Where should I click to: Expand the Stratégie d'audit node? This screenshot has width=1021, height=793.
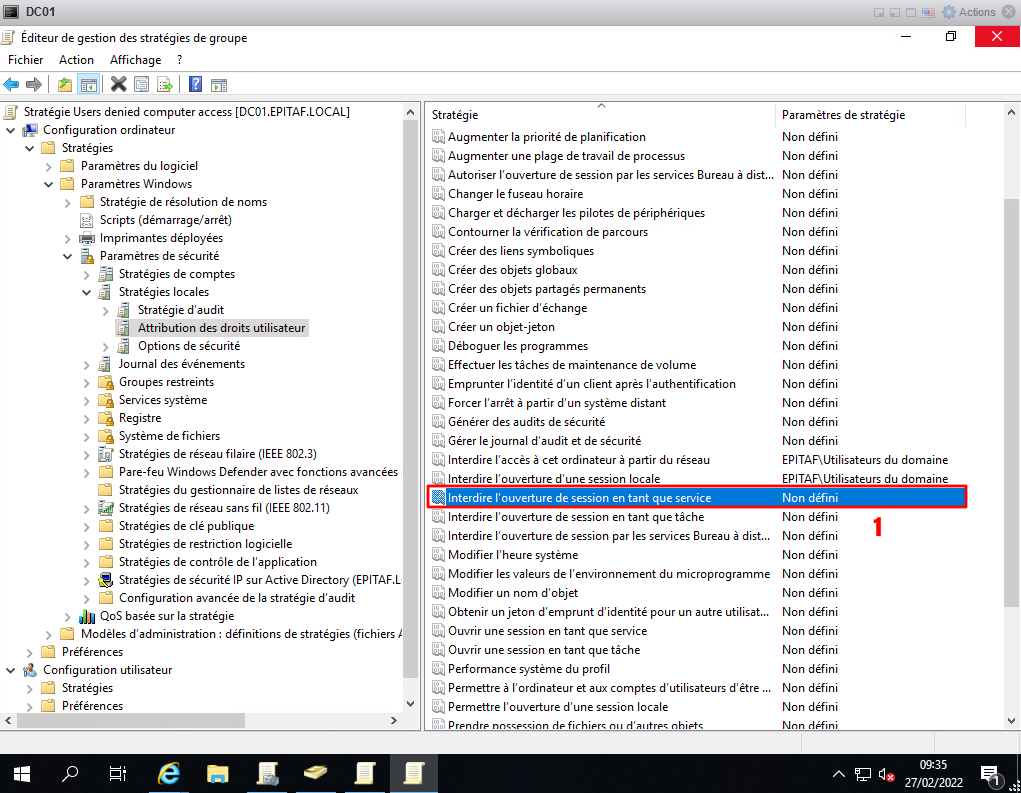(x=106, y=310)
